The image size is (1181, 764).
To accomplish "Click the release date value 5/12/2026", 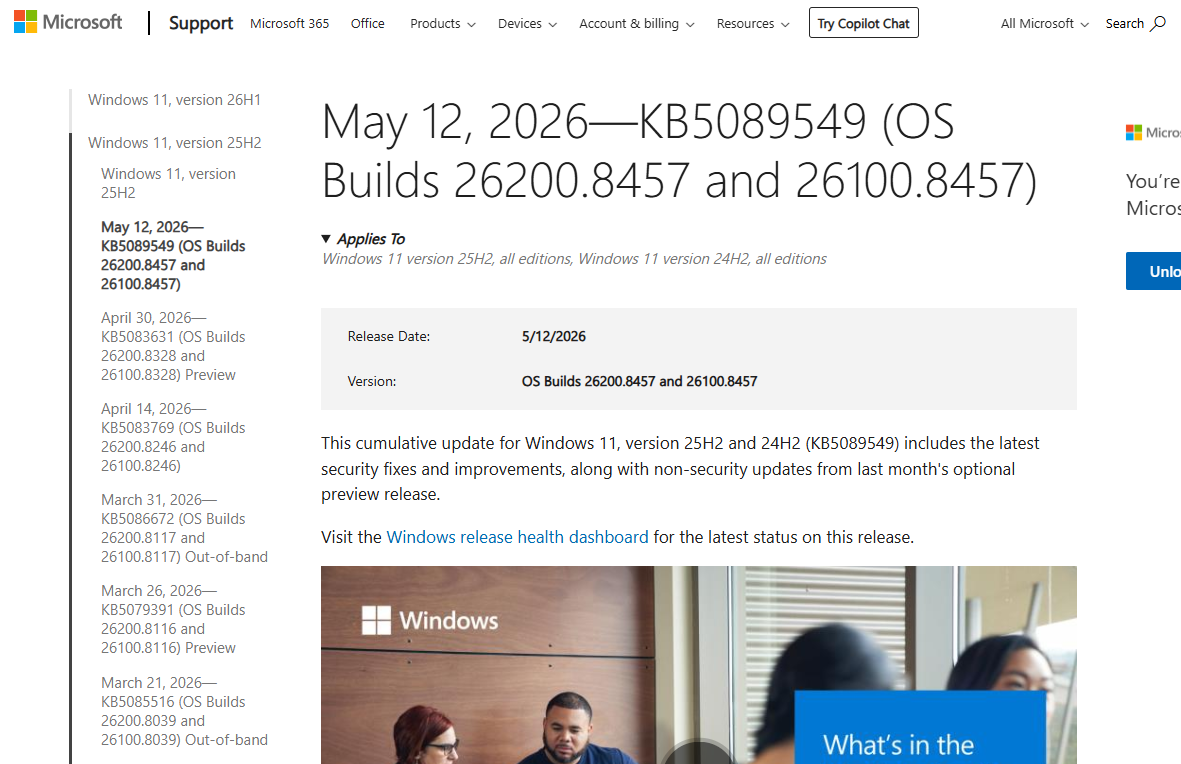I will (554, 336).
